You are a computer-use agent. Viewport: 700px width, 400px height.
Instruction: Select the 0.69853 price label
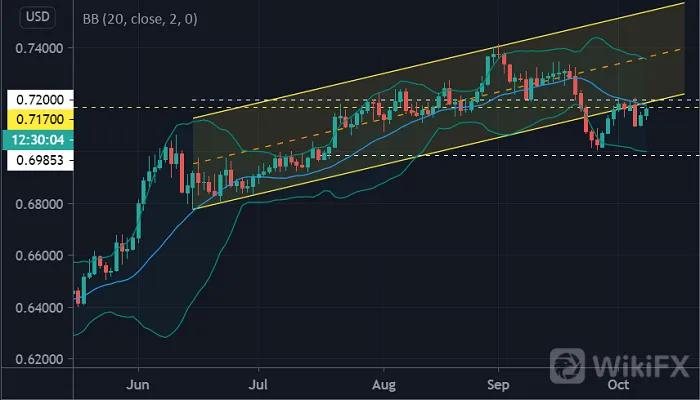40,160
